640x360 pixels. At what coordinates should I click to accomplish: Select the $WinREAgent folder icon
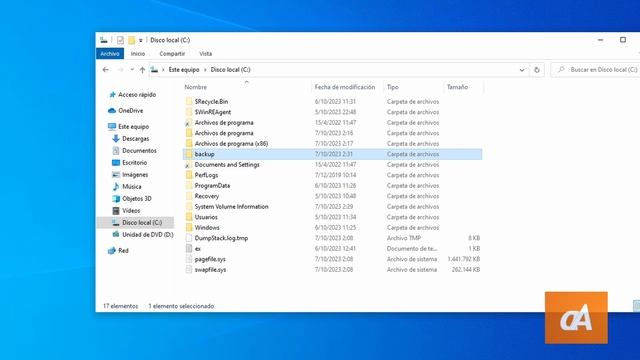point(189,112)
